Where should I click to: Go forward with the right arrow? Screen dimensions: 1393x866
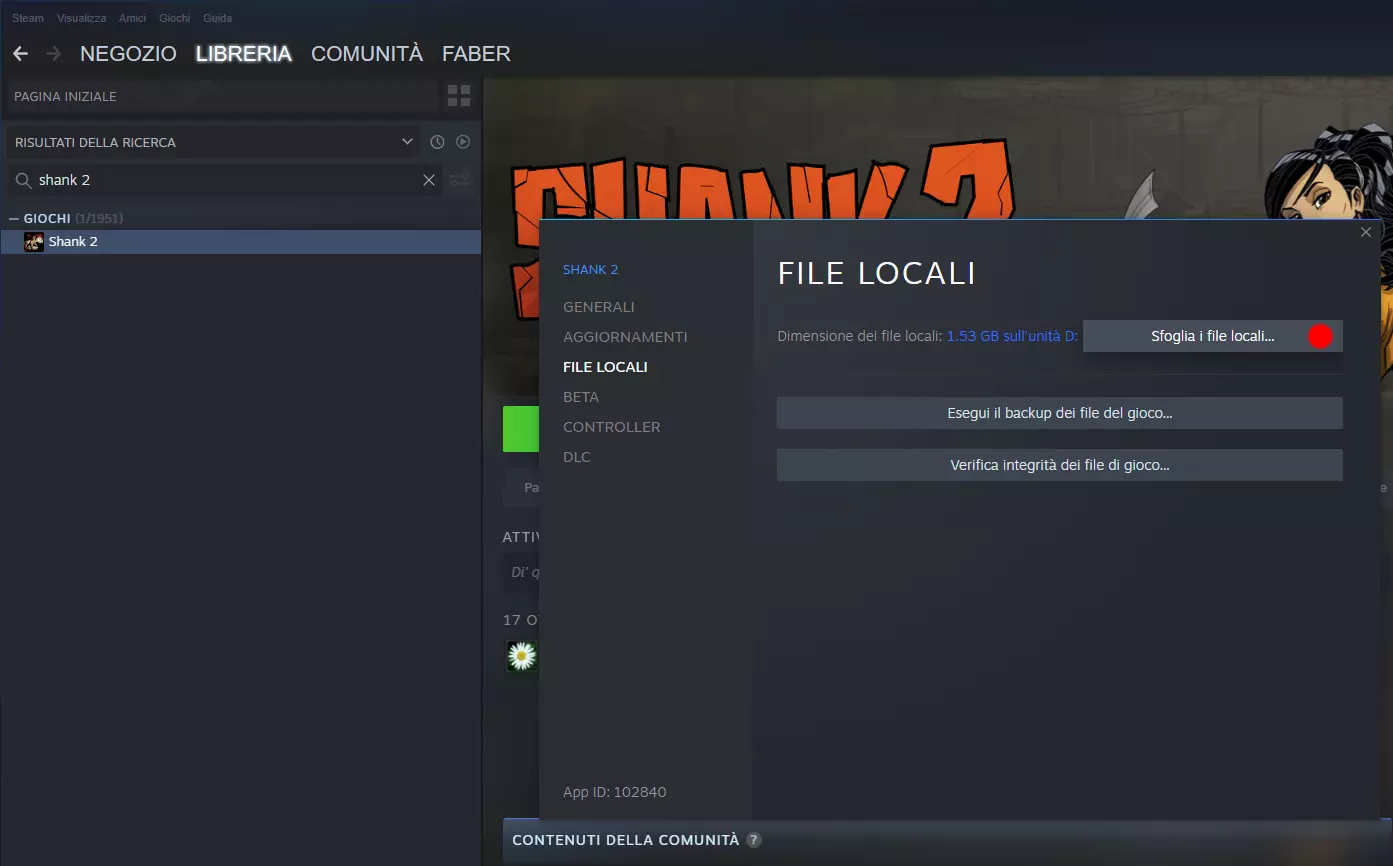pos(53,54)
